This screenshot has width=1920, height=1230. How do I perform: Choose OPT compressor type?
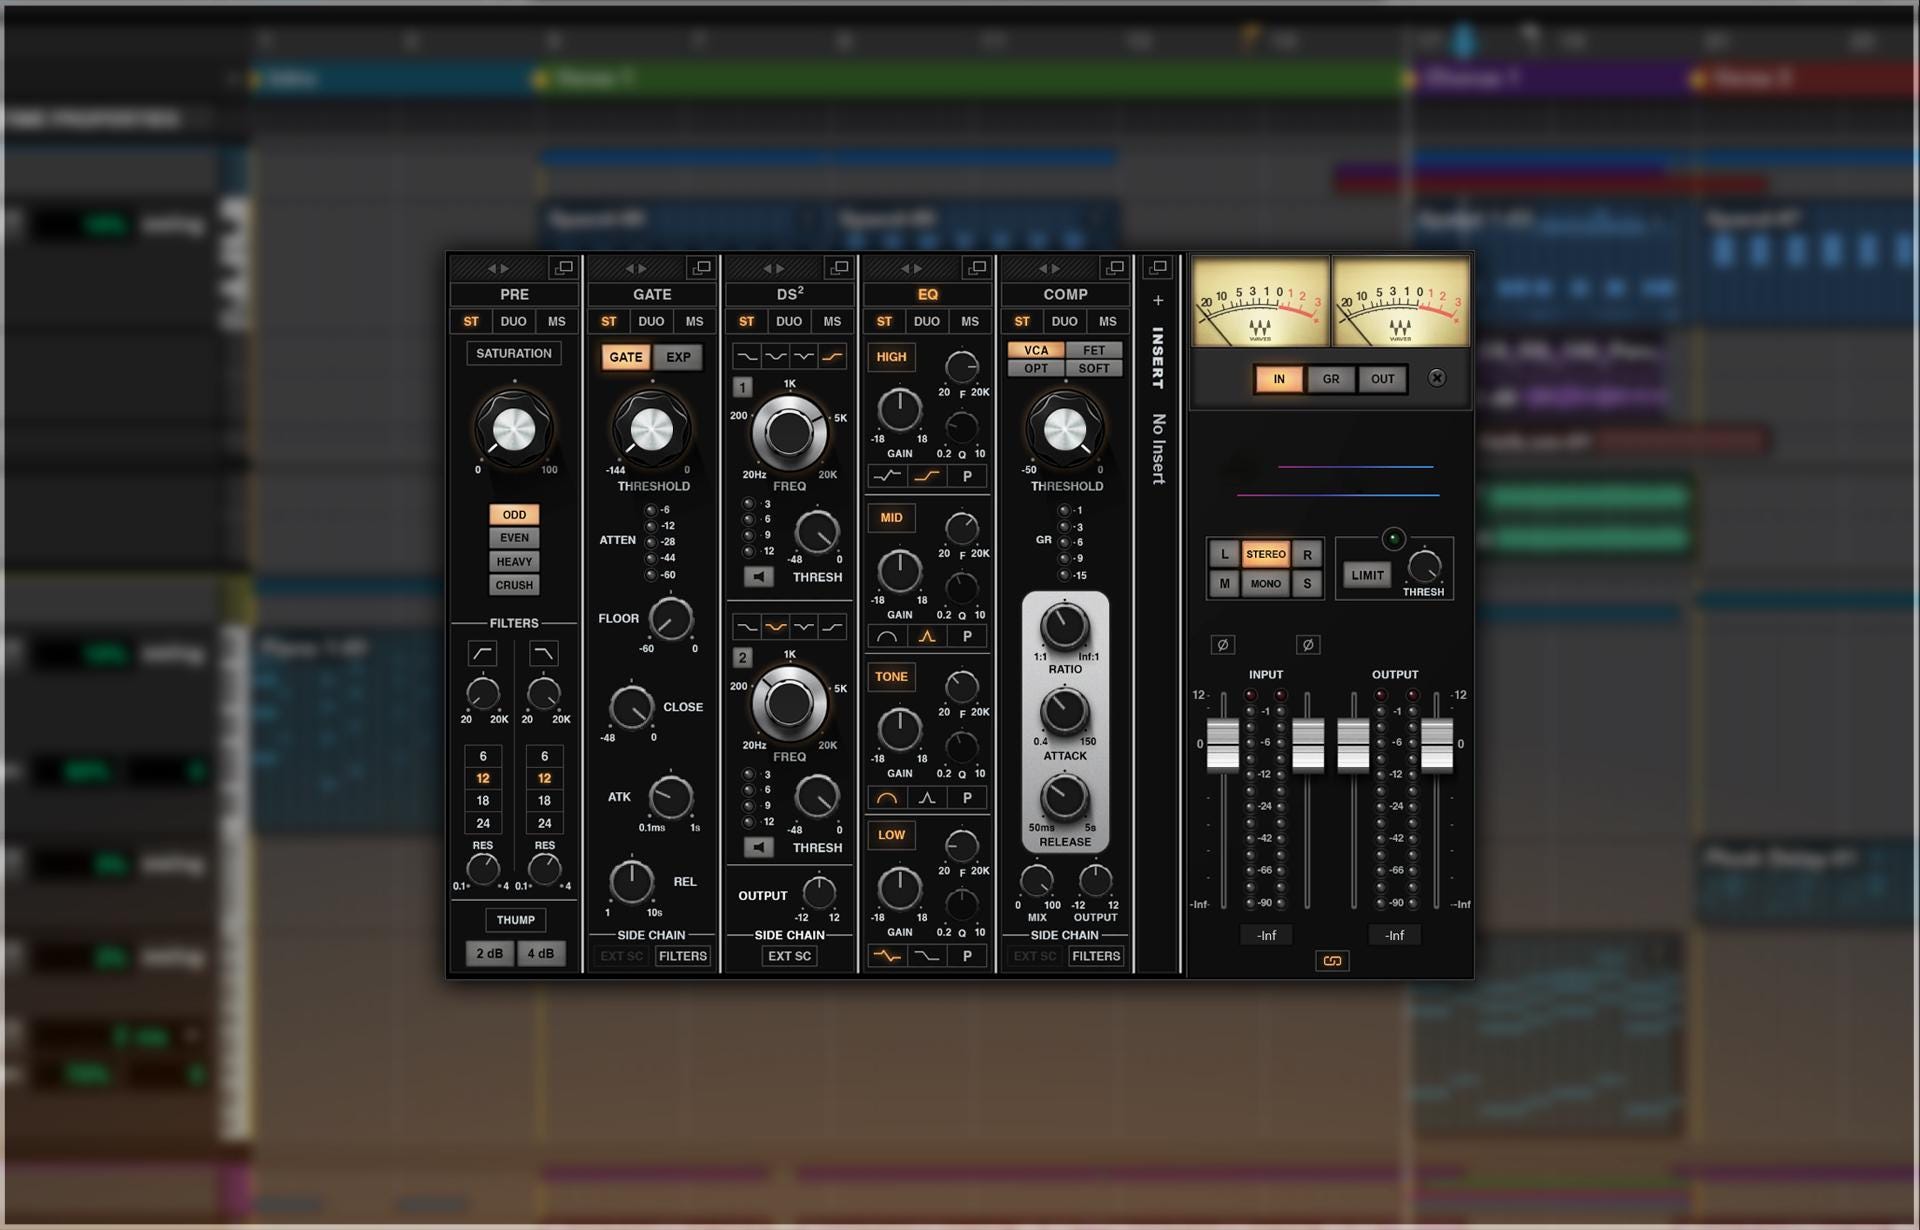click(x=1036, y=368)
